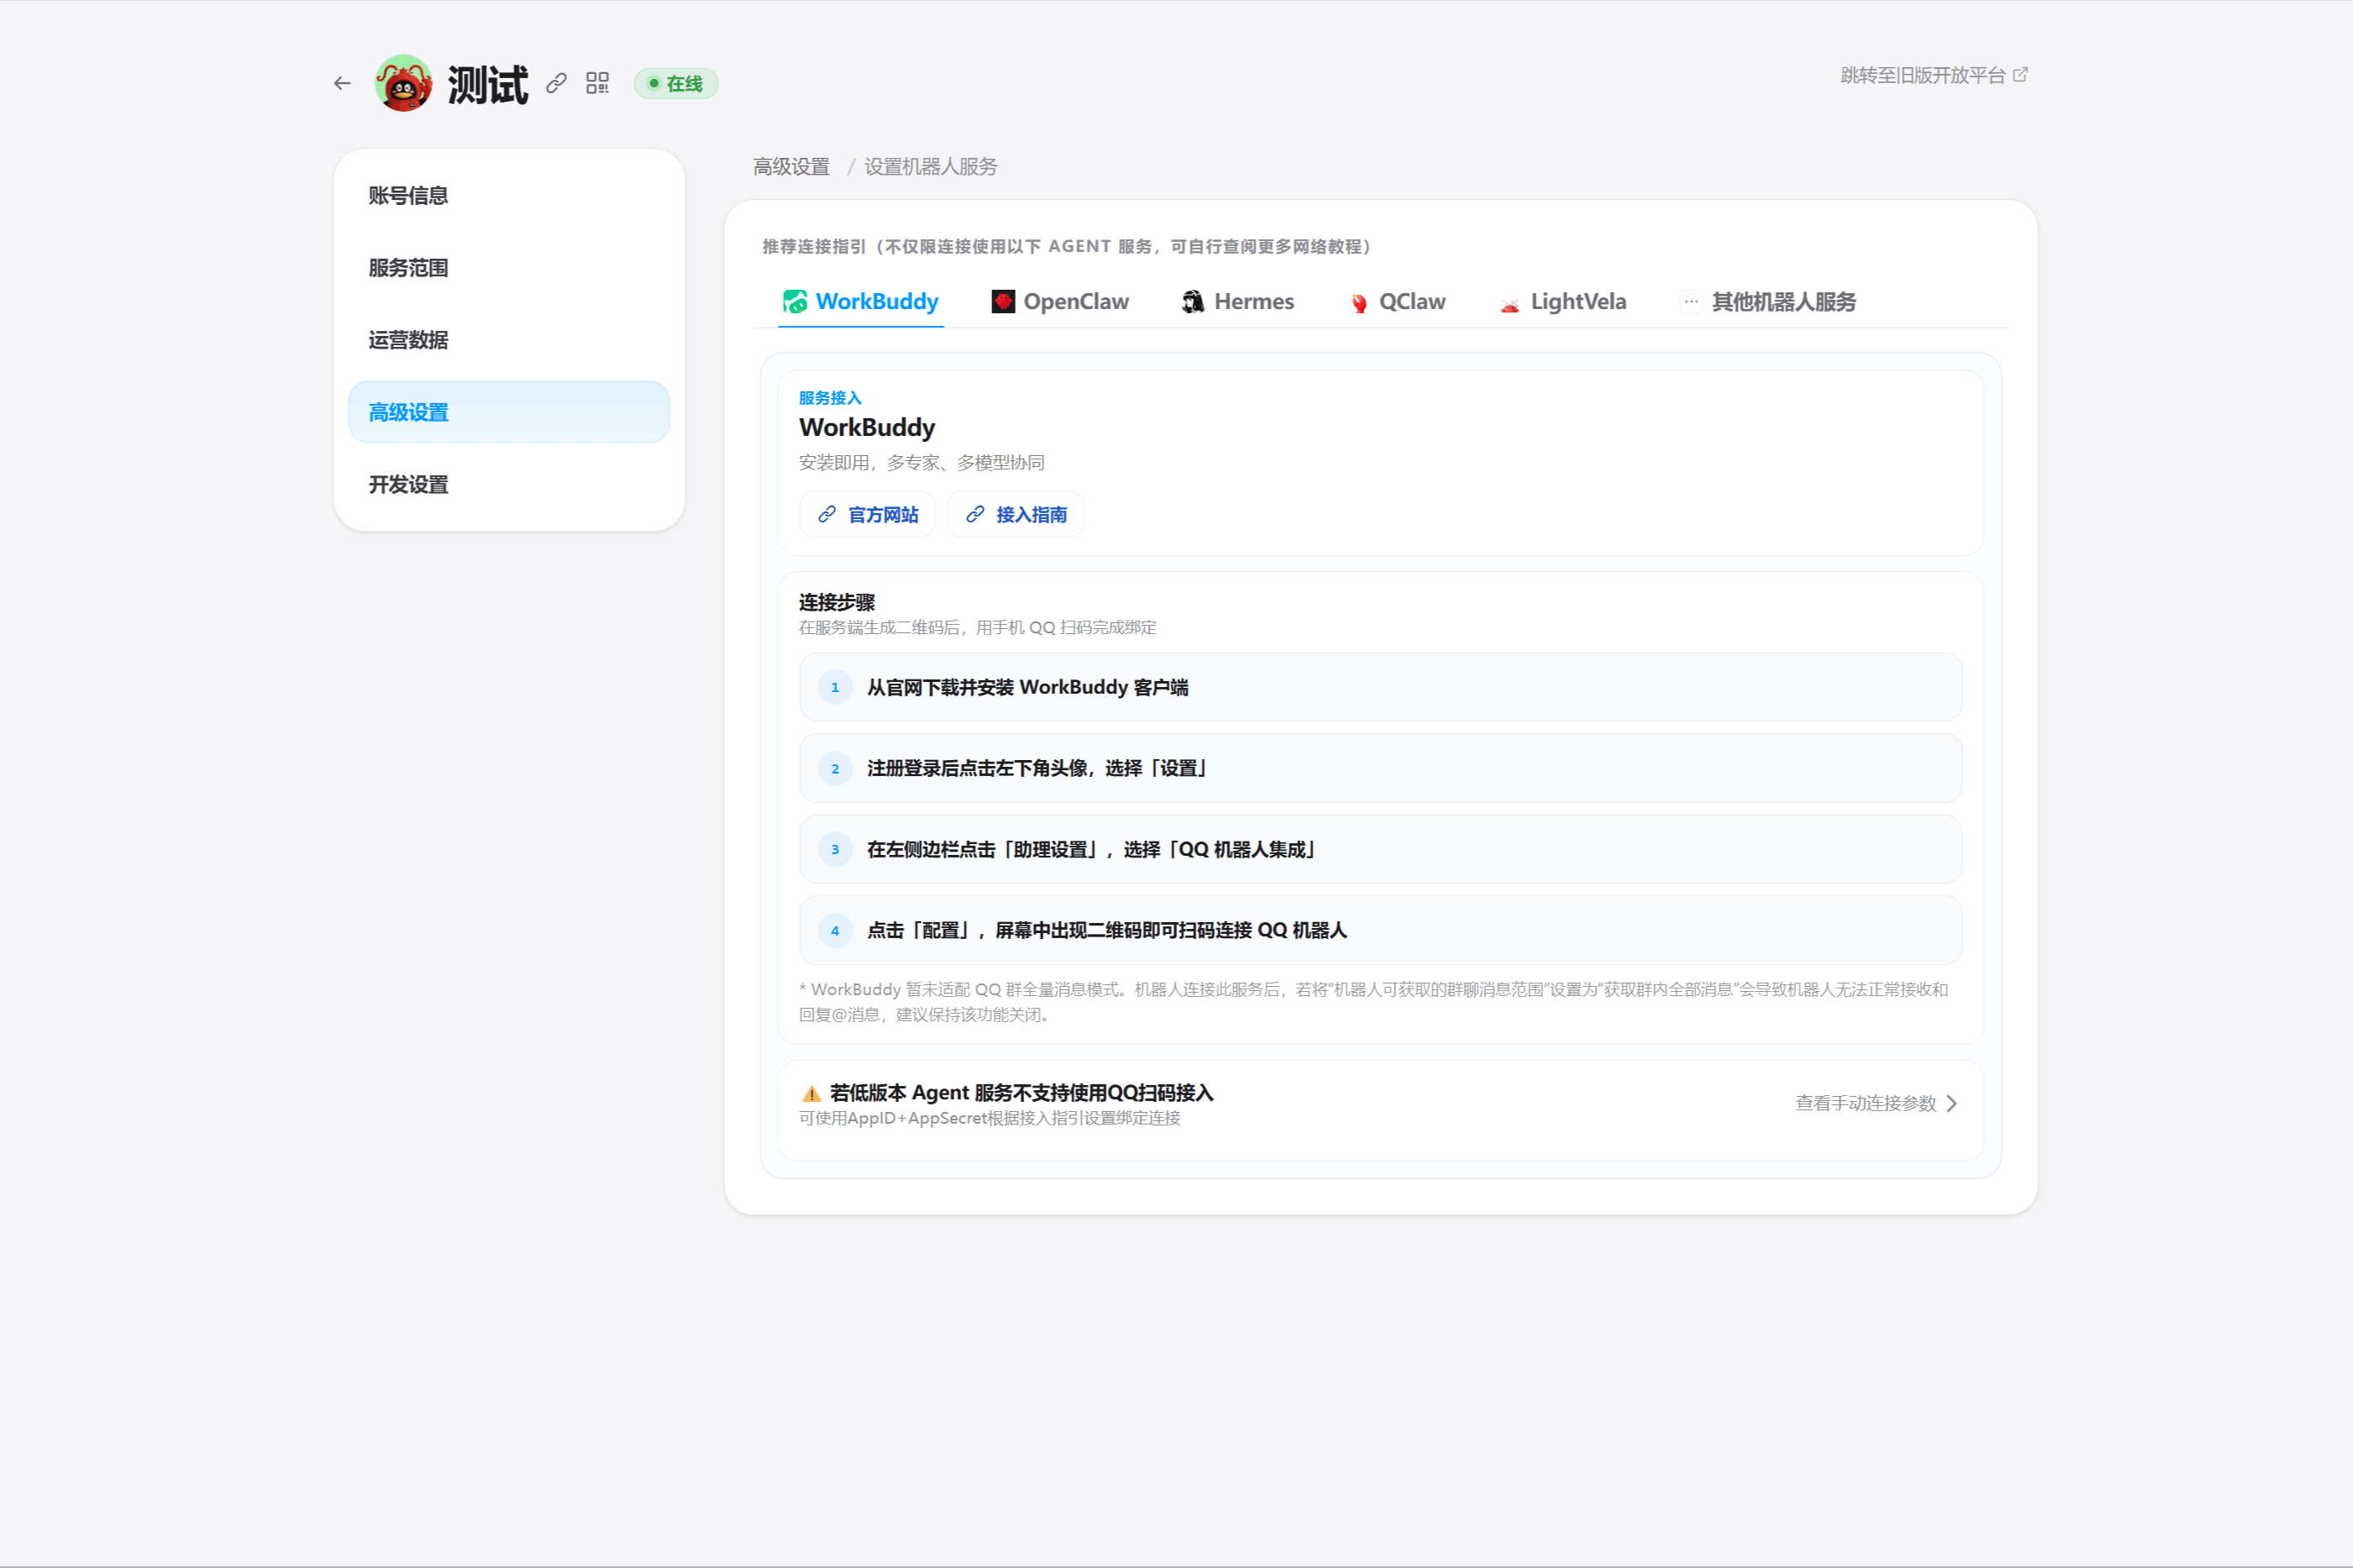Select step 点击「配置」 QR code instruction
The width and height of the screenshot is (2353, 1568).
[1381, 930]
